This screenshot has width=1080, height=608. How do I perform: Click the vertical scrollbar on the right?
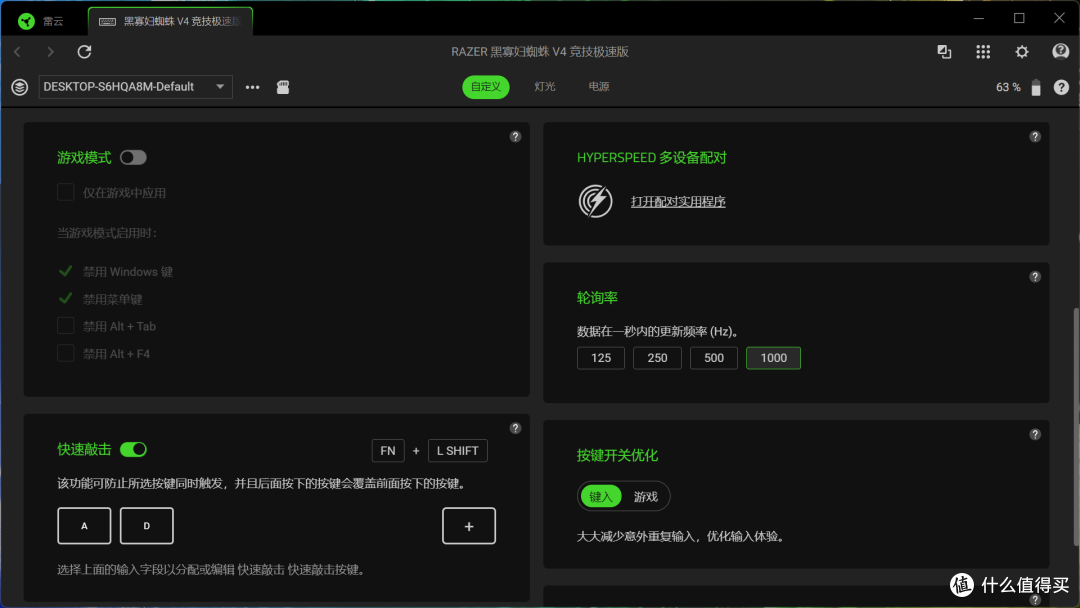[x=1076, y=427]
